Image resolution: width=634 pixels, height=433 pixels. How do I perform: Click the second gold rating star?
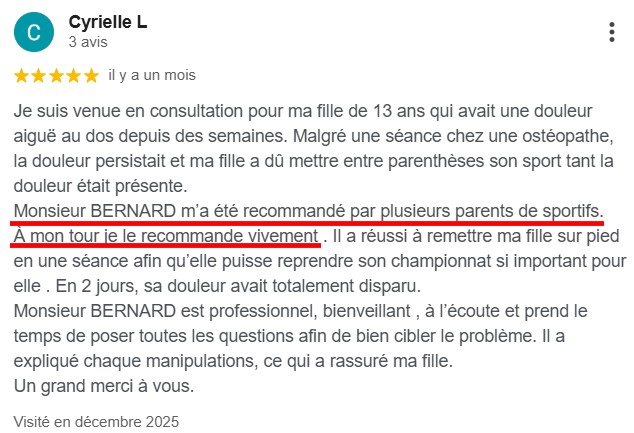[x=39, y=76]
